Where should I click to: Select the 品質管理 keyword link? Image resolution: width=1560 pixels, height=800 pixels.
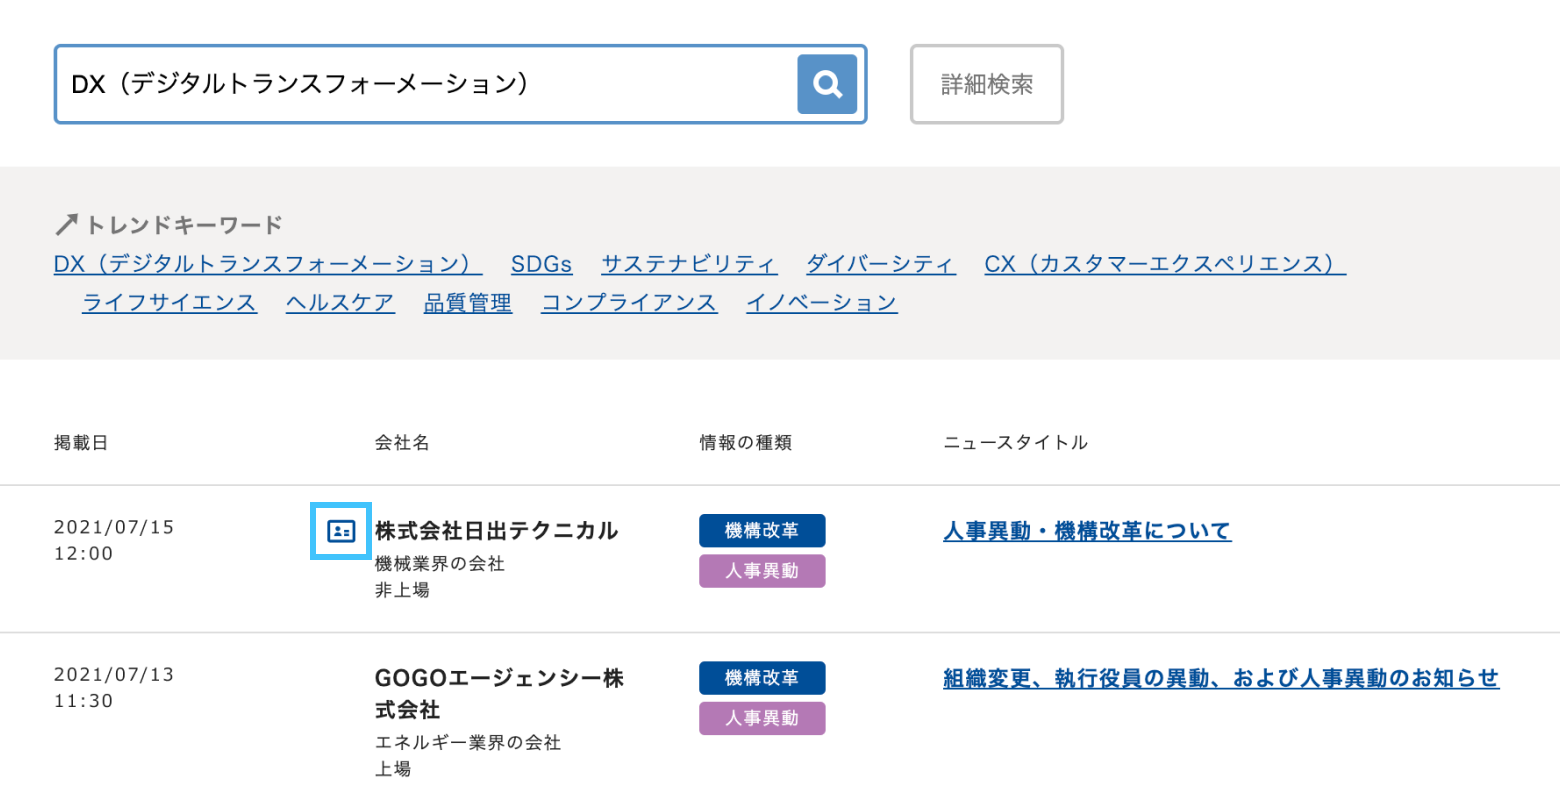click(x=468, y=303)
